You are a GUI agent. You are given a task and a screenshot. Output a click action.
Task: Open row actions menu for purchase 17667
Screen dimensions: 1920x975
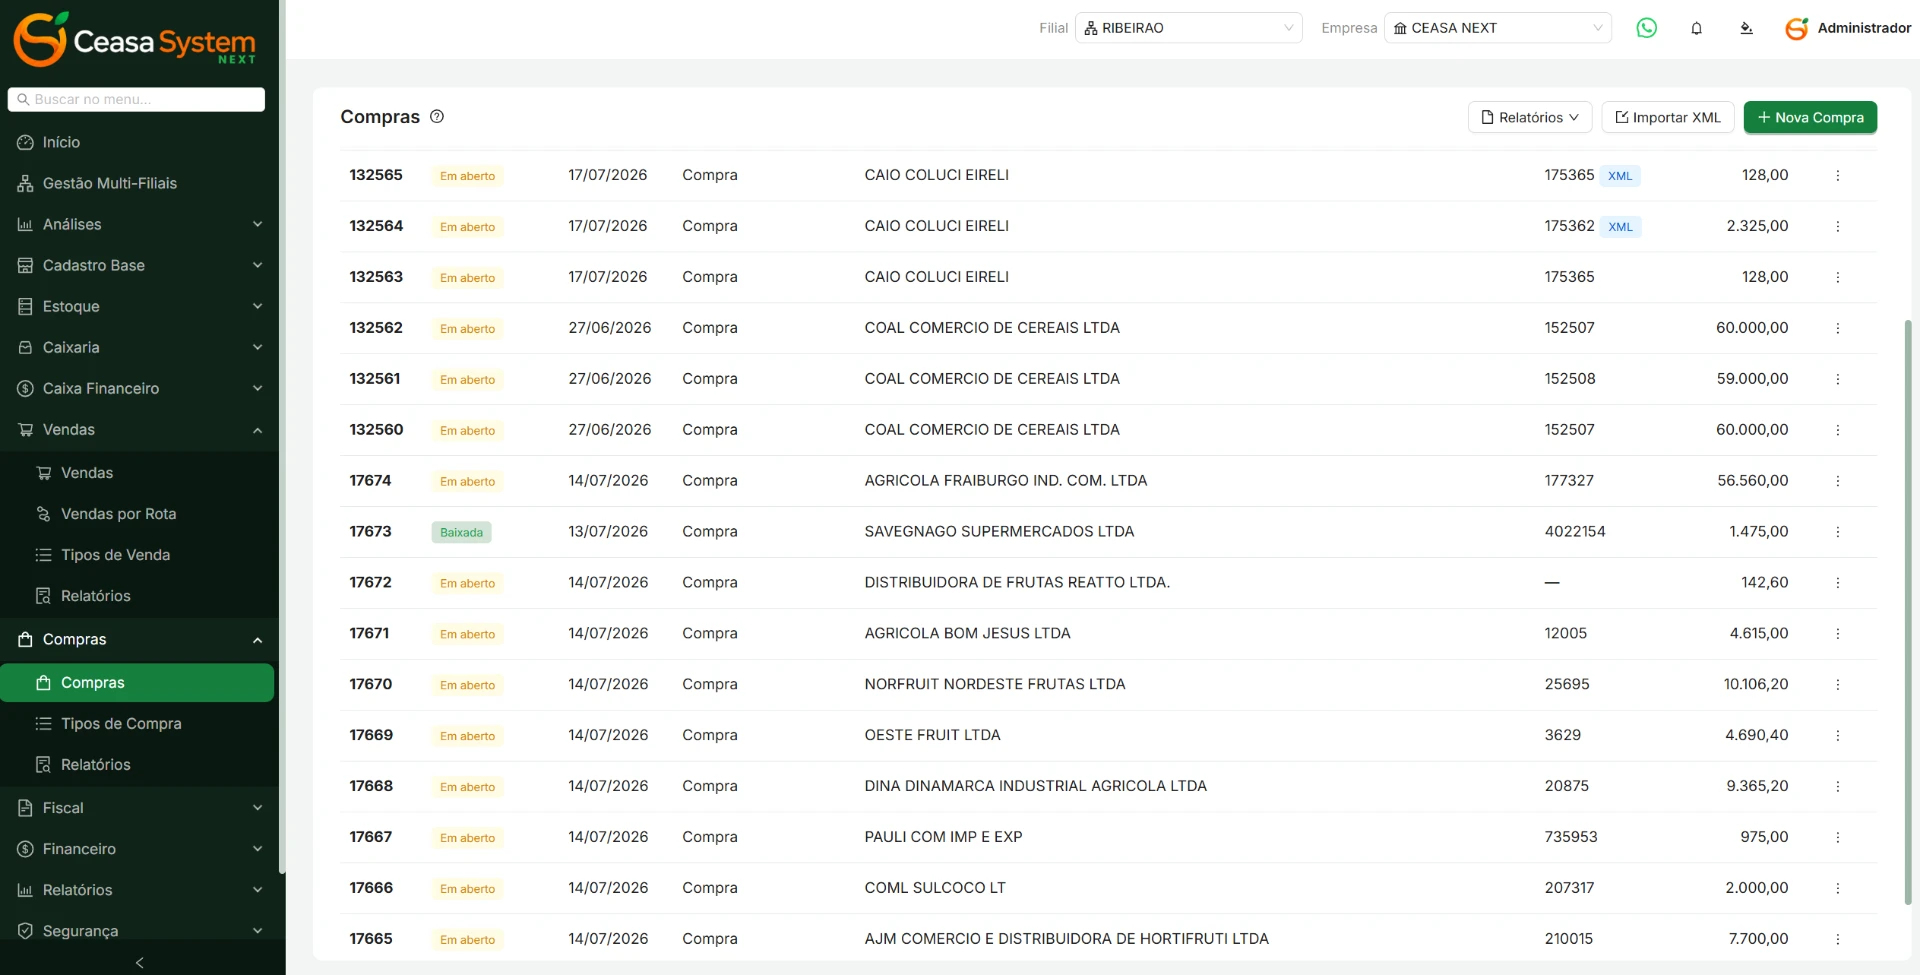1837,837
